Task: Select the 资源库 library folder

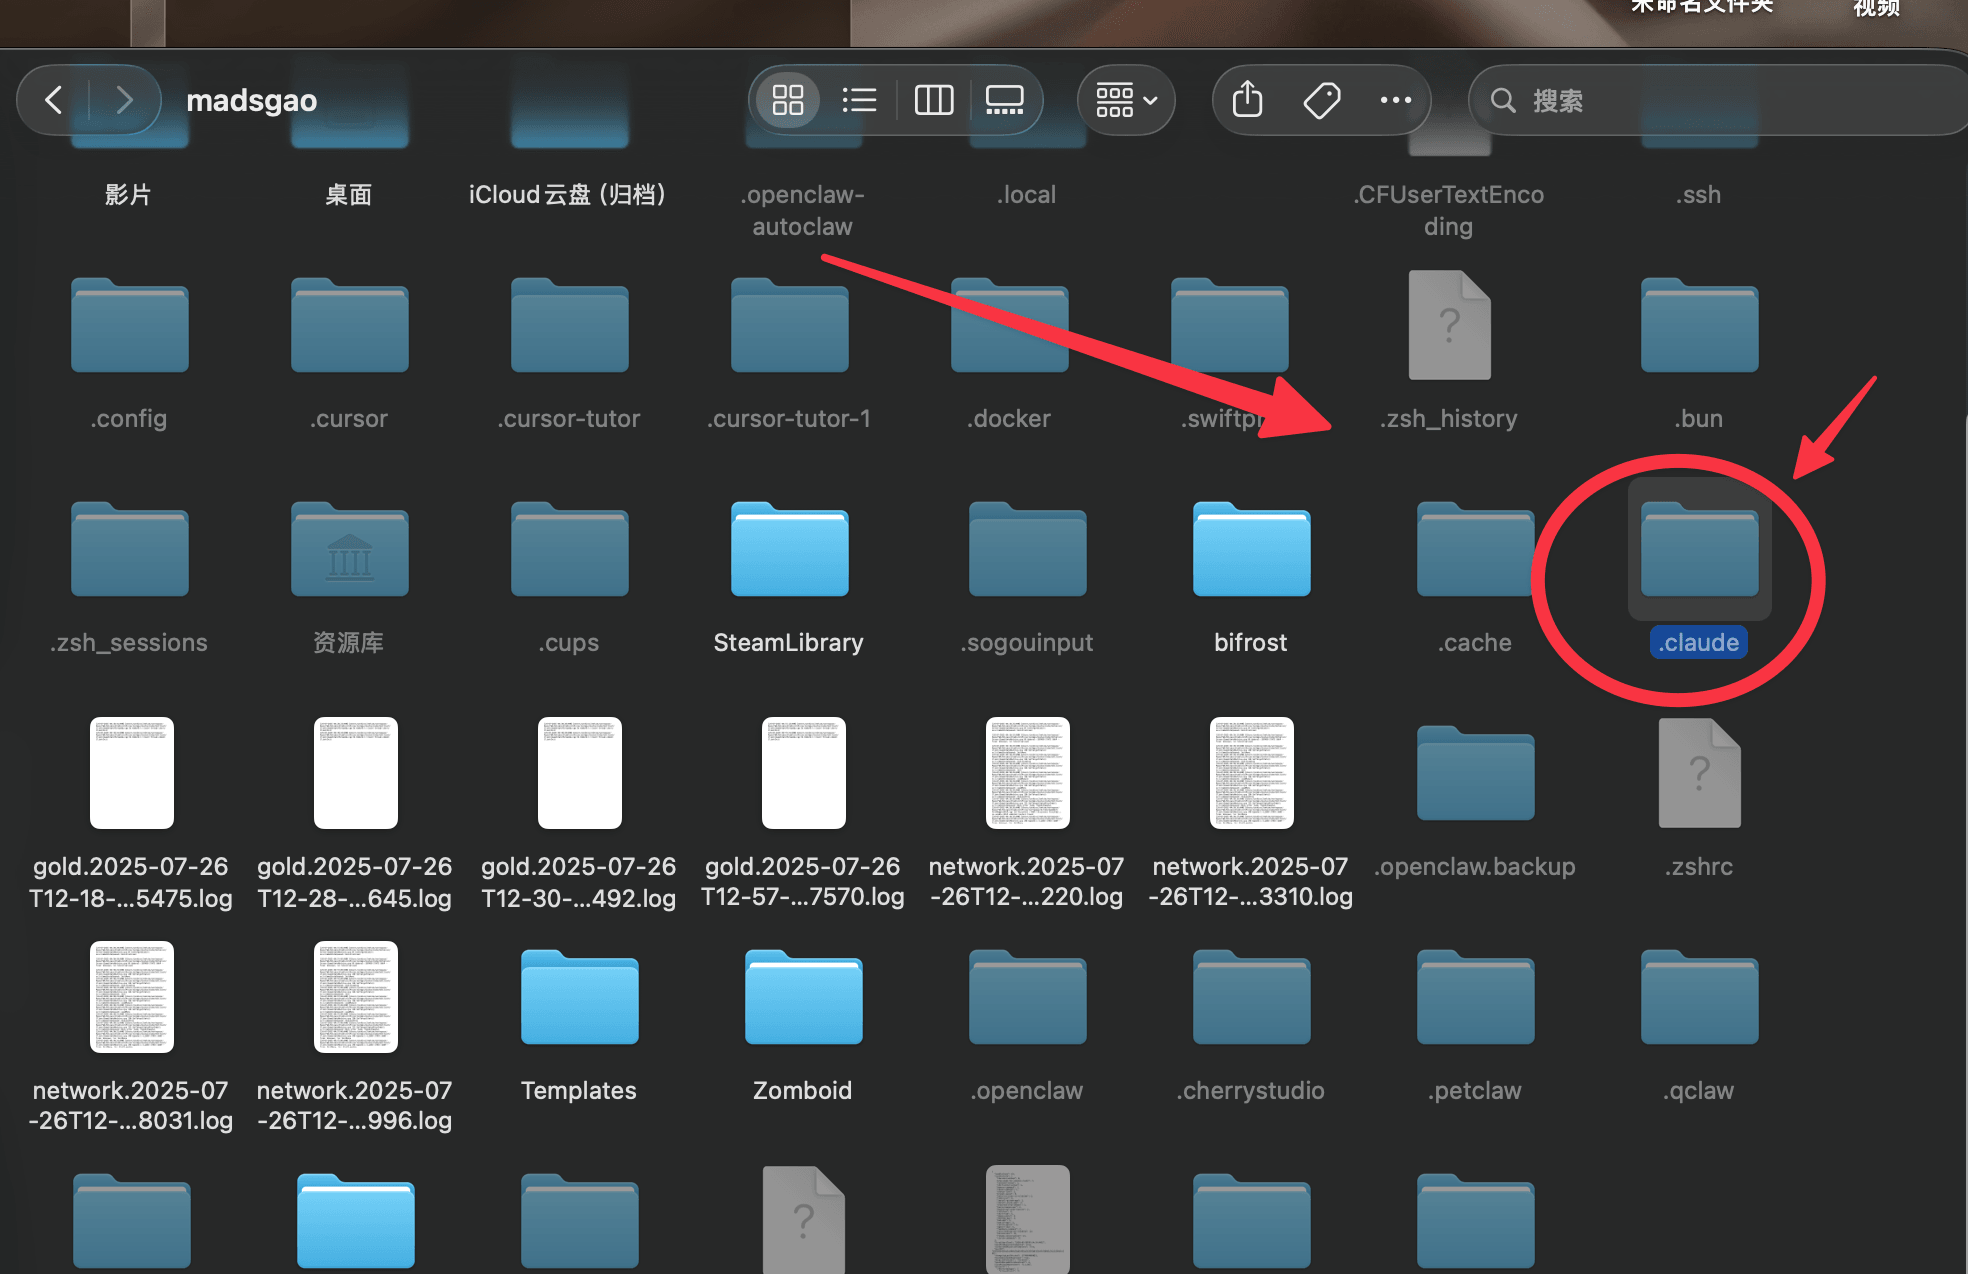Action: tap(349, 551)
